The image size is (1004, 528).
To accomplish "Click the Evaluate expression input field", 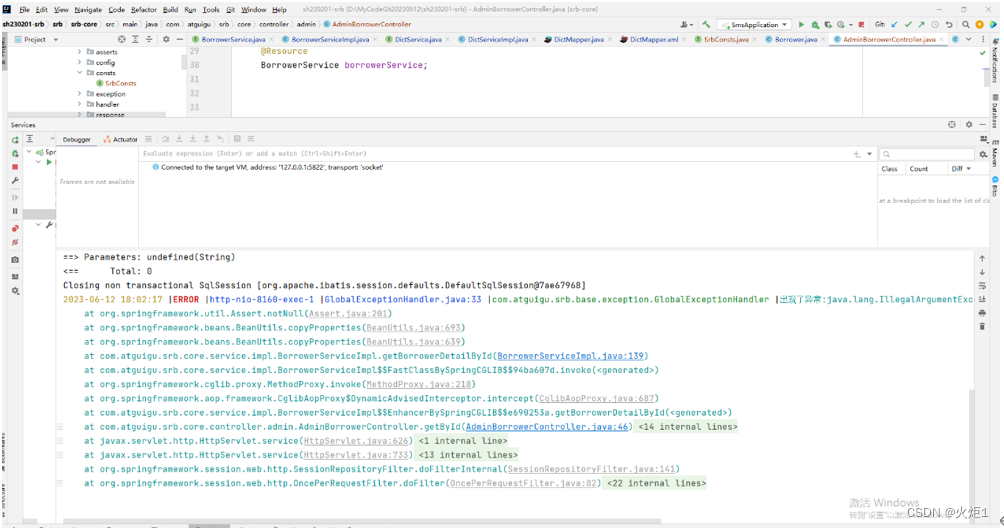I will (x=493, y=154).
